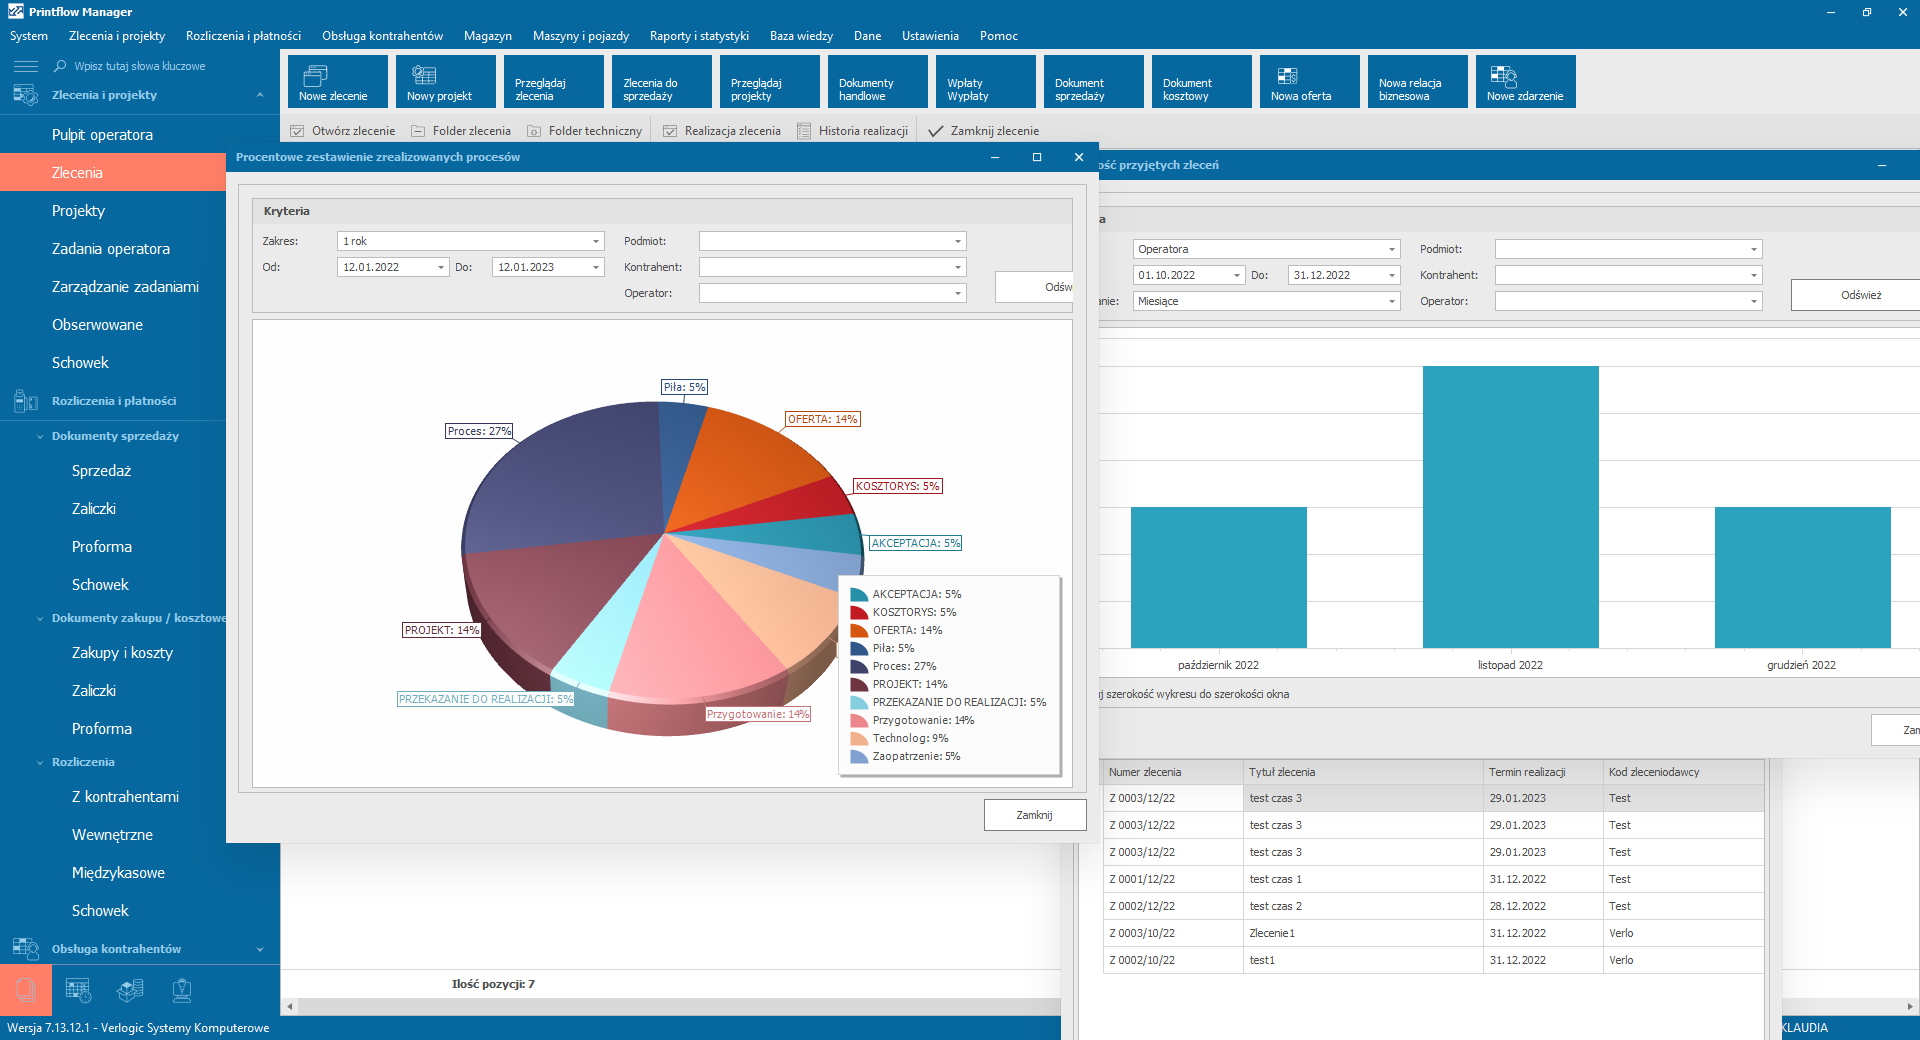Click the Realizacja zlecenia check action

722,131
